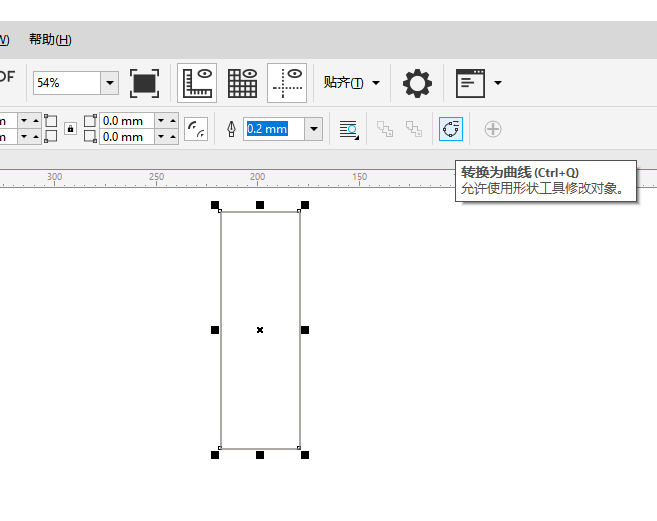Toggle the corner radius lock
Image resolution: width=657 pixels, height=521 pixels.
[x=70, y=129]
